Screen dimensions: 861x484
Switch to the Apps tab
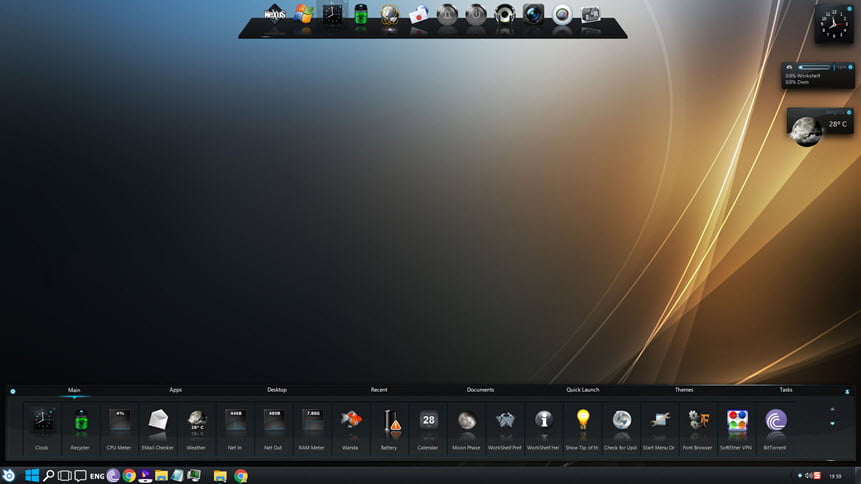176,390
